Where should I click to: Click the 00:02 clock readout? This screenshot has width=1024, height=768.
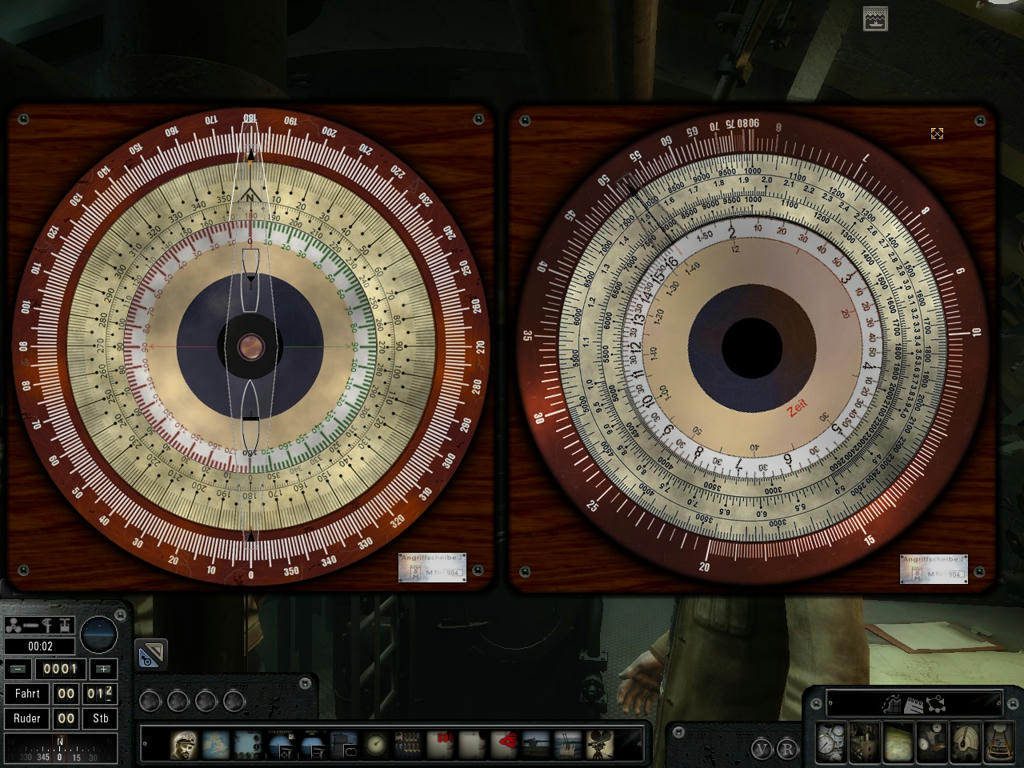pyautogui.click(x=40, y=646)
